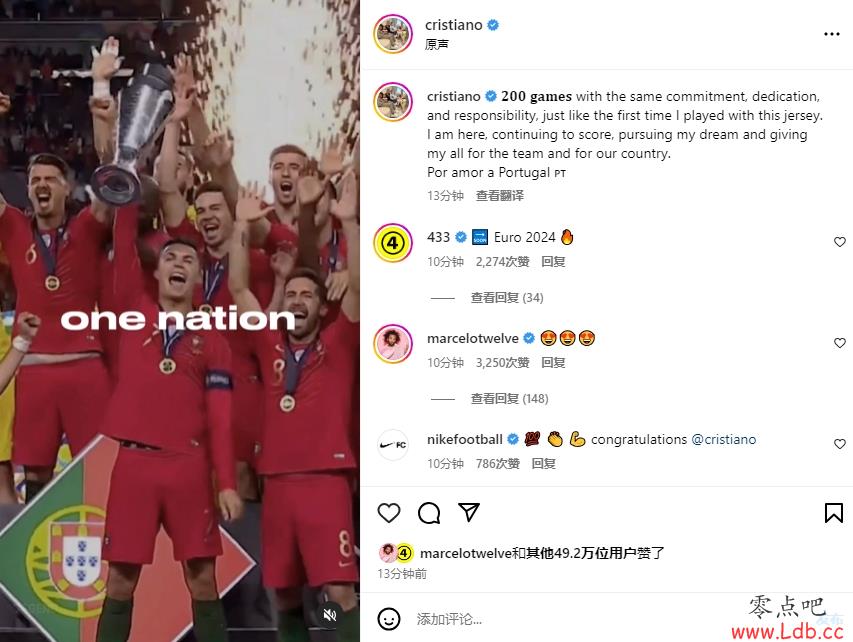Open cristiano profile picture in header
The image size is (853, 642).
tap(393, 34)
